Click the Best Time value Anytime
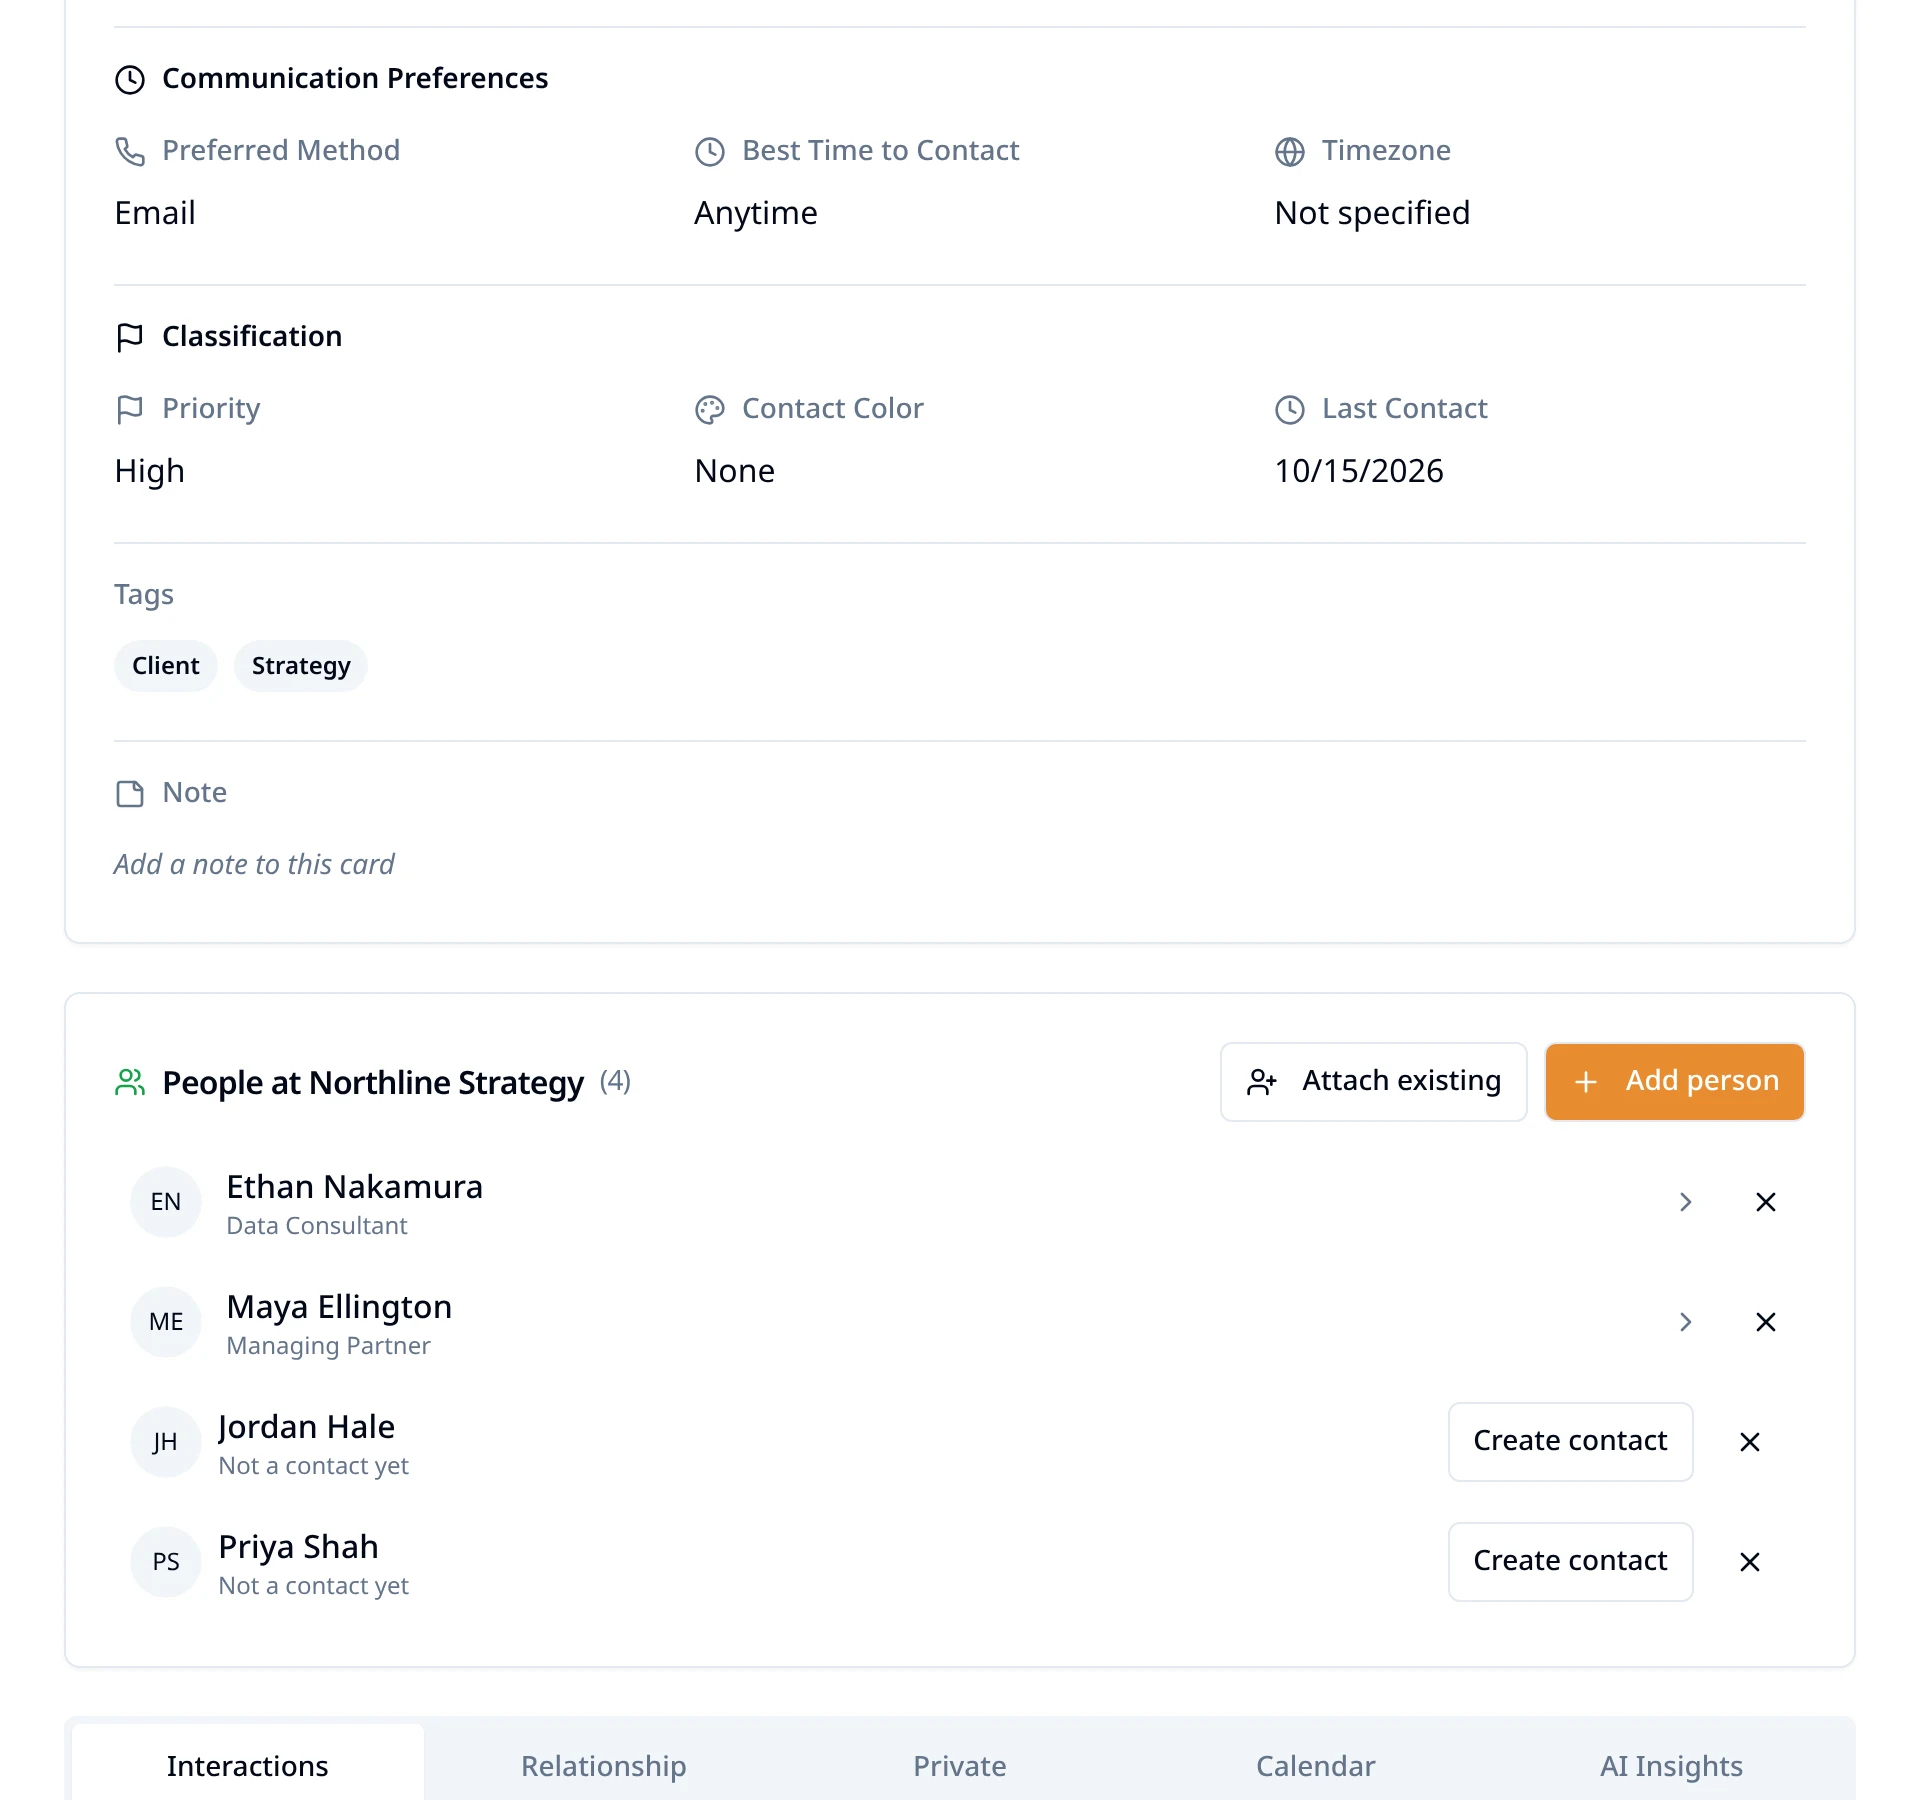 (756, 213)
